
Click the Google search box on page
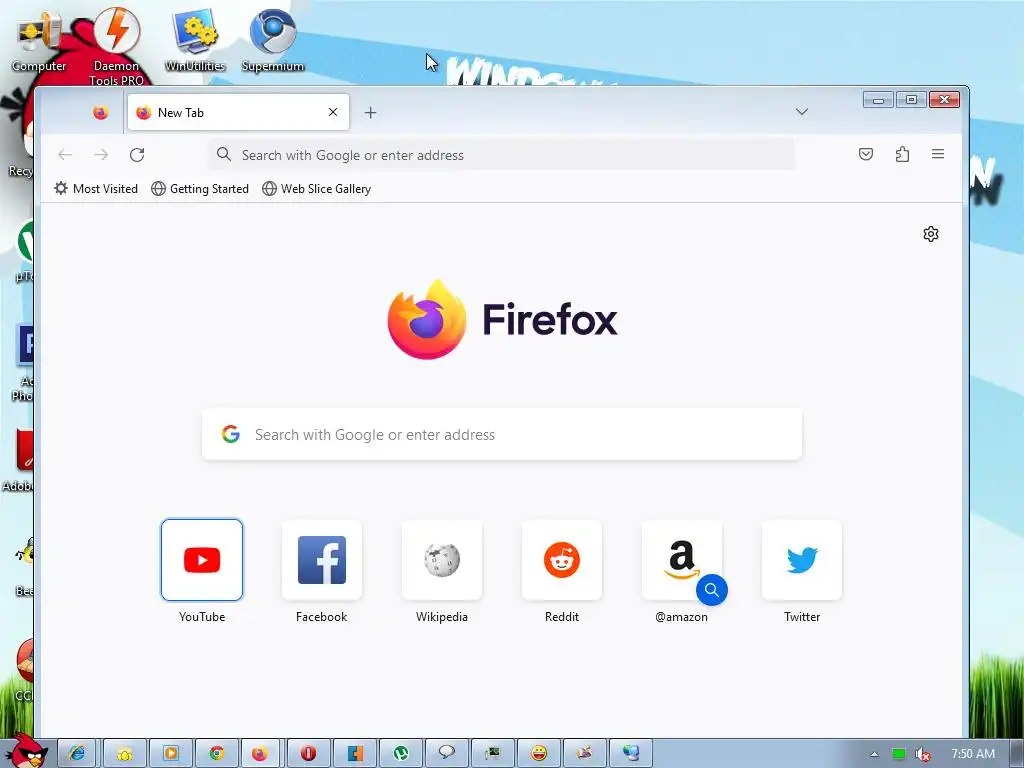tap(502, 434)
